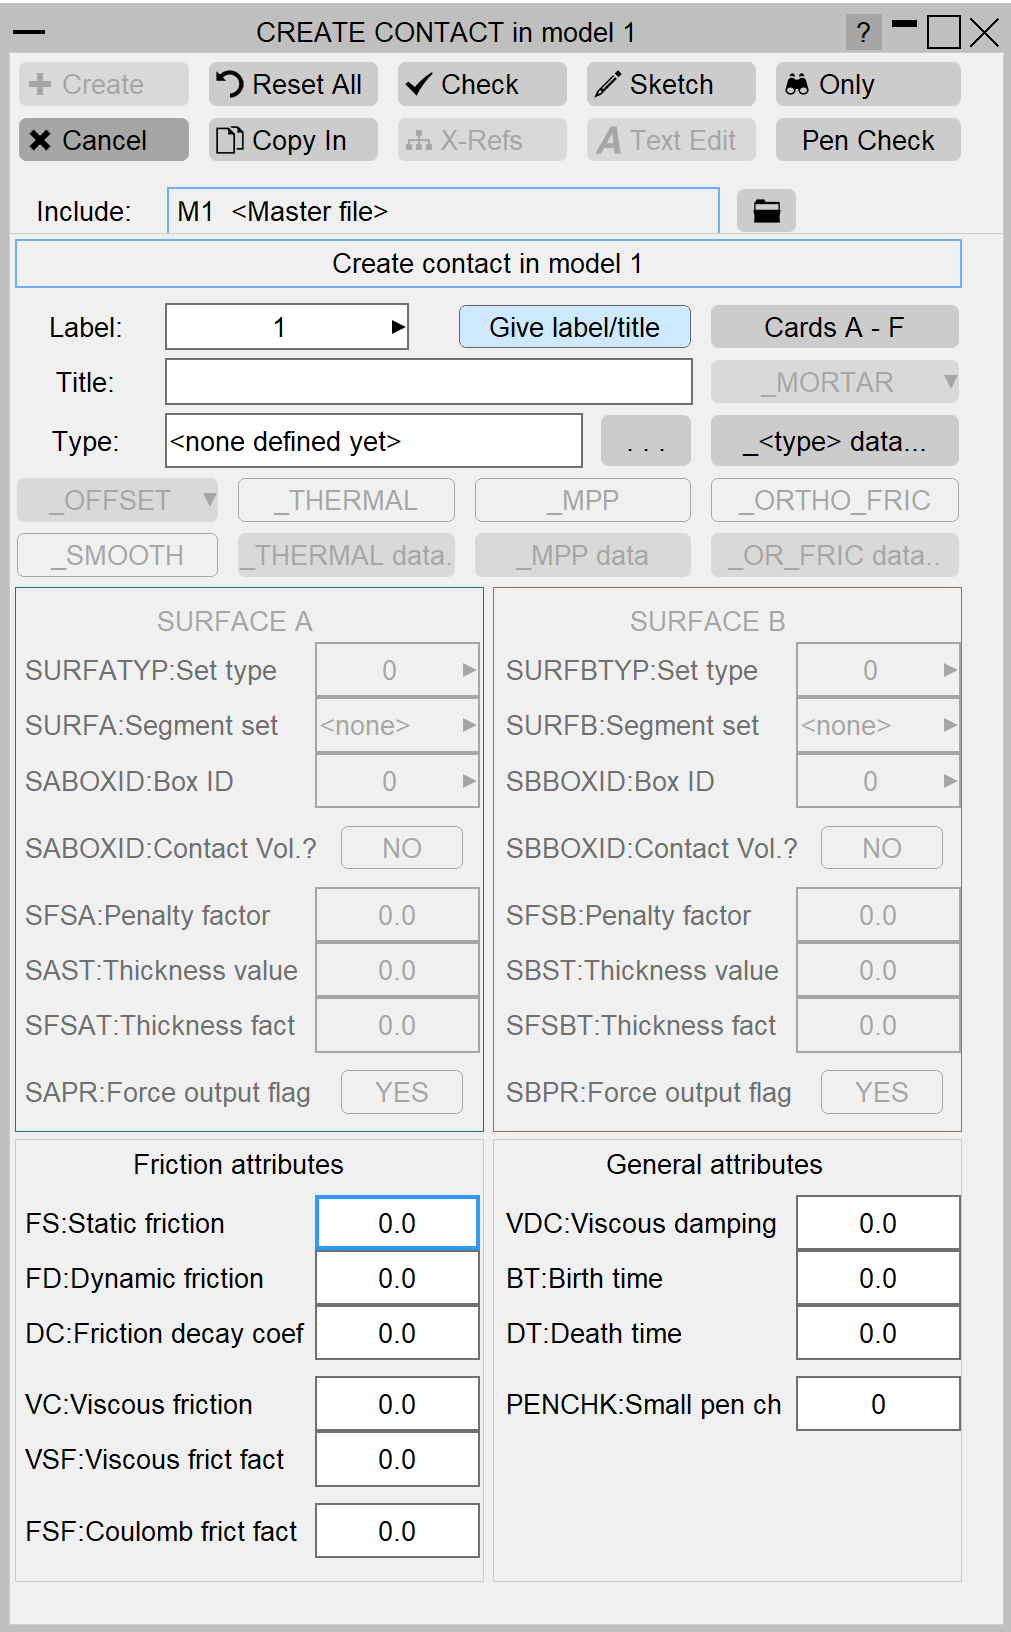Toggle the _ORTHO_FRIC option
The image size is (1011, 1632).
click(834, 500)
